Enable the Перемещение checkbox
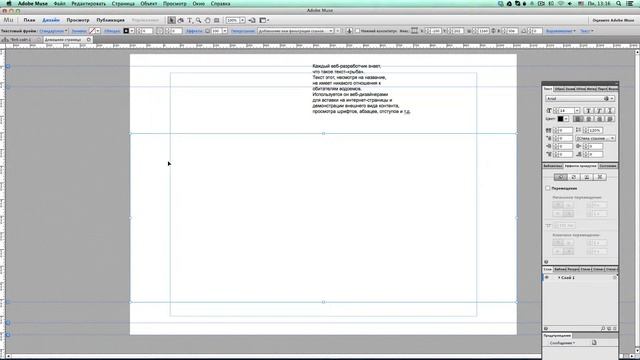The width and height of the screenshot is (640, 360). point(548,188)
